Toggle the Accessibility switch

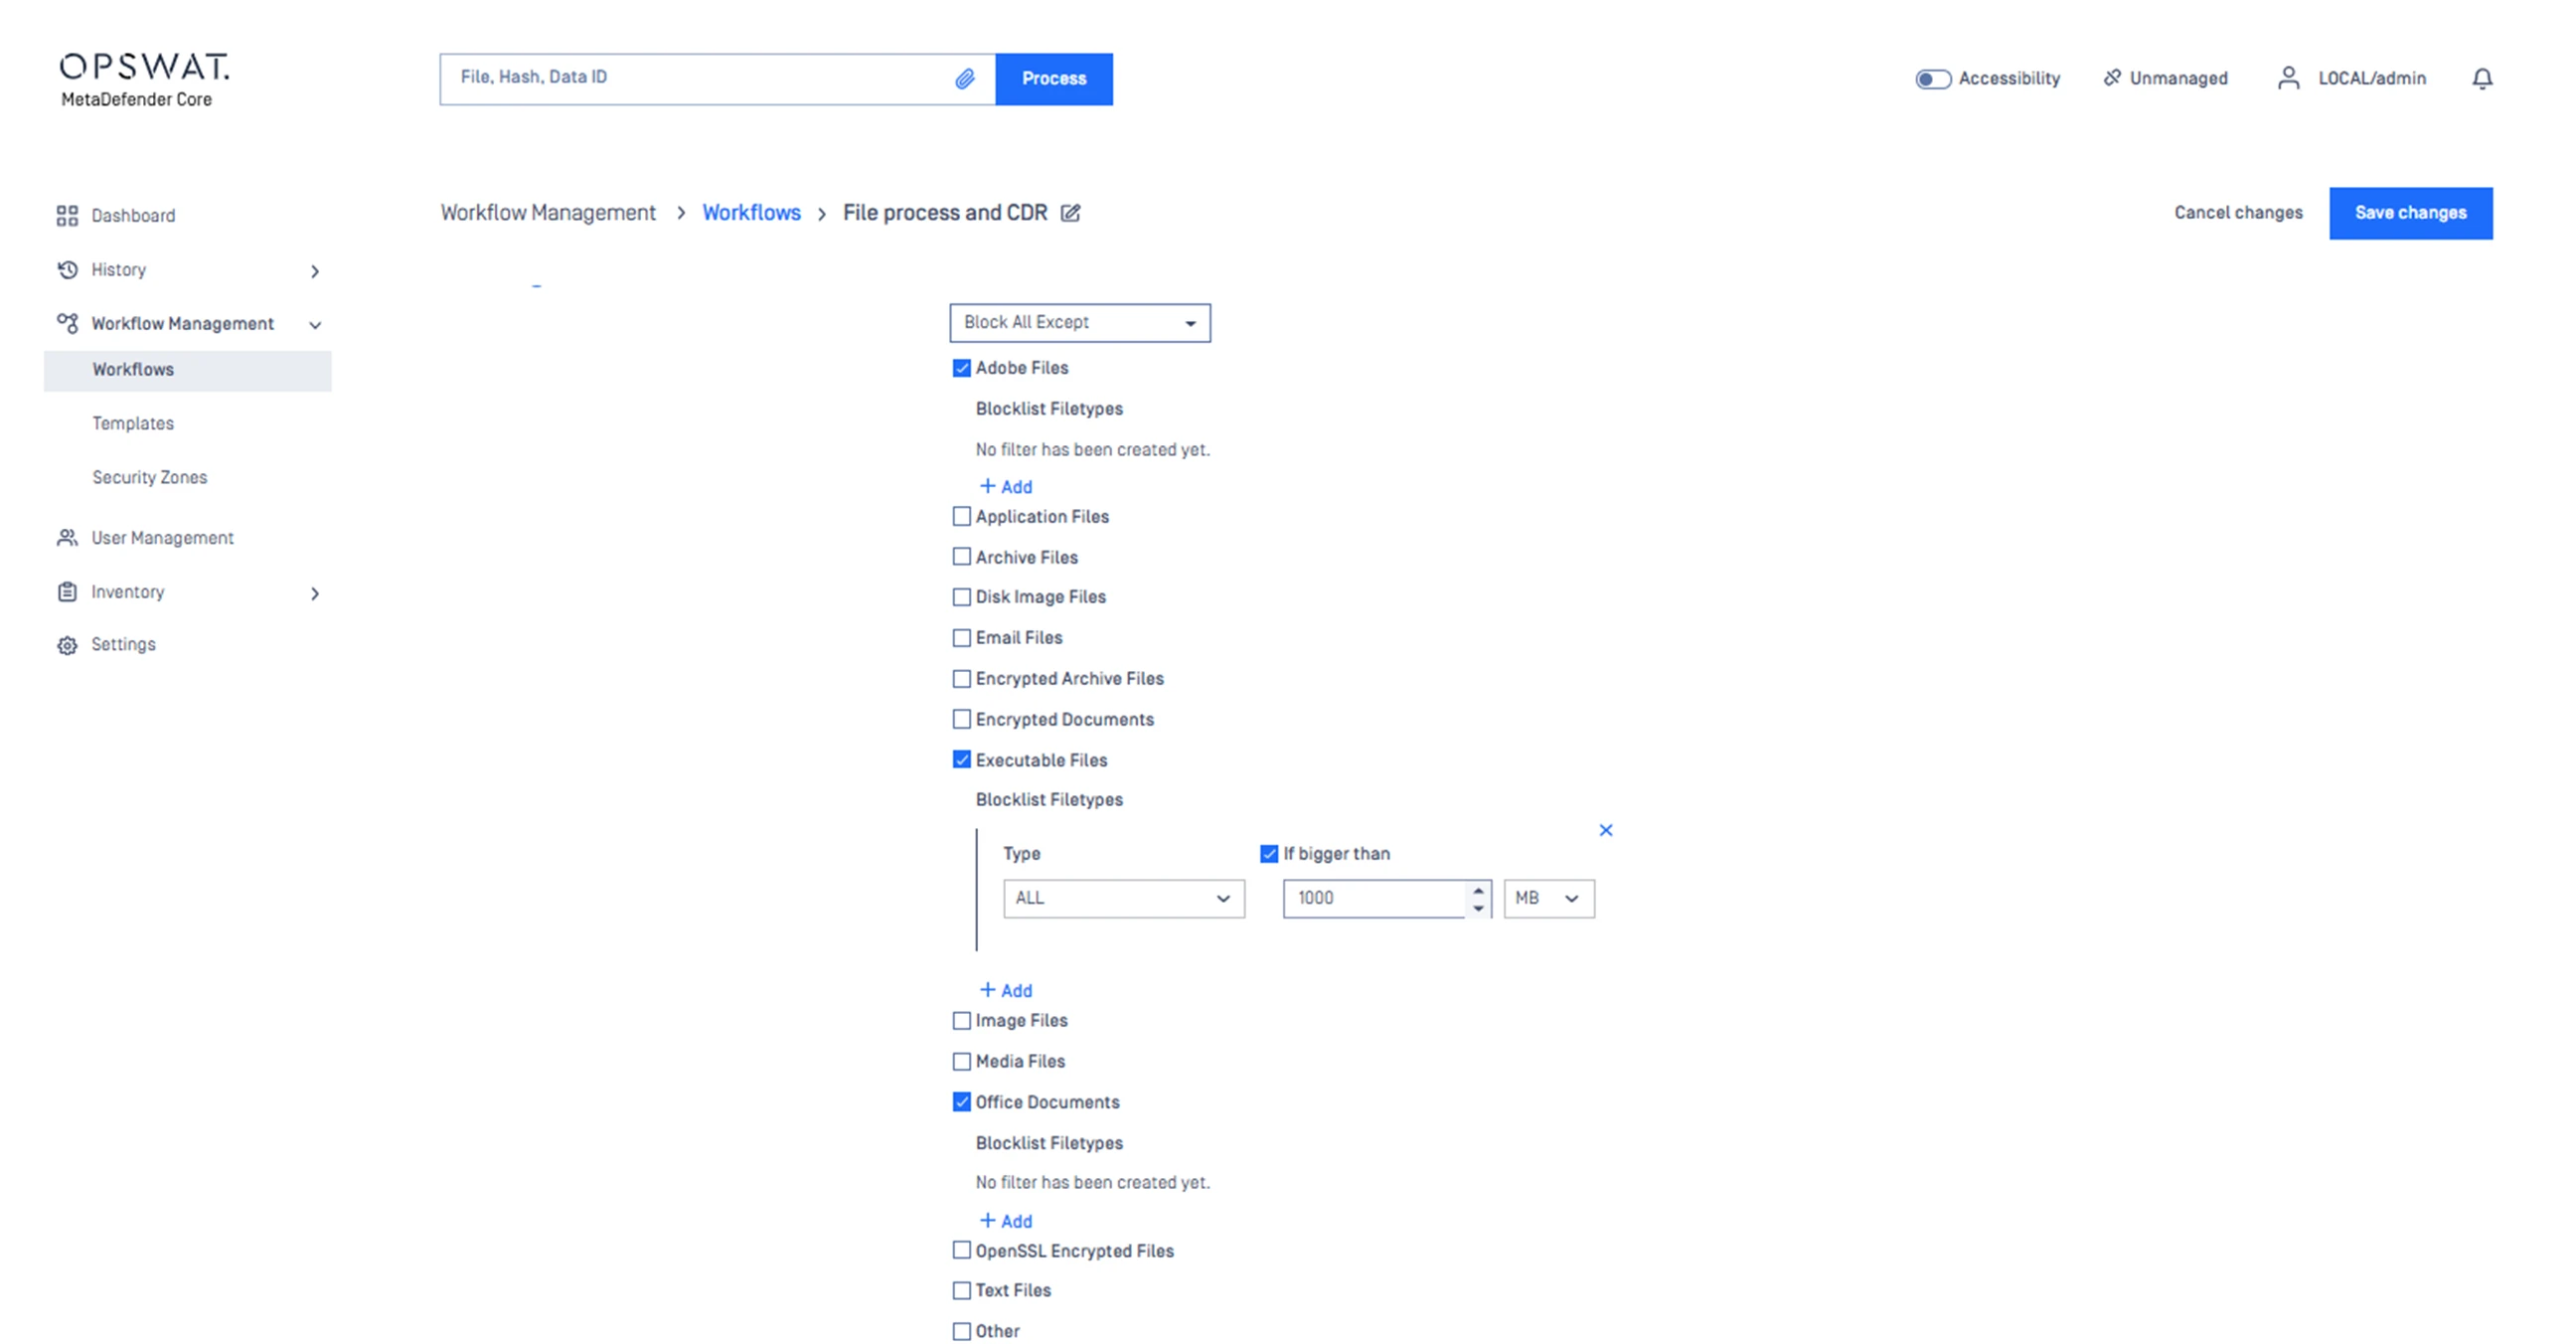pyautogui.click(x=1932, y=79)
